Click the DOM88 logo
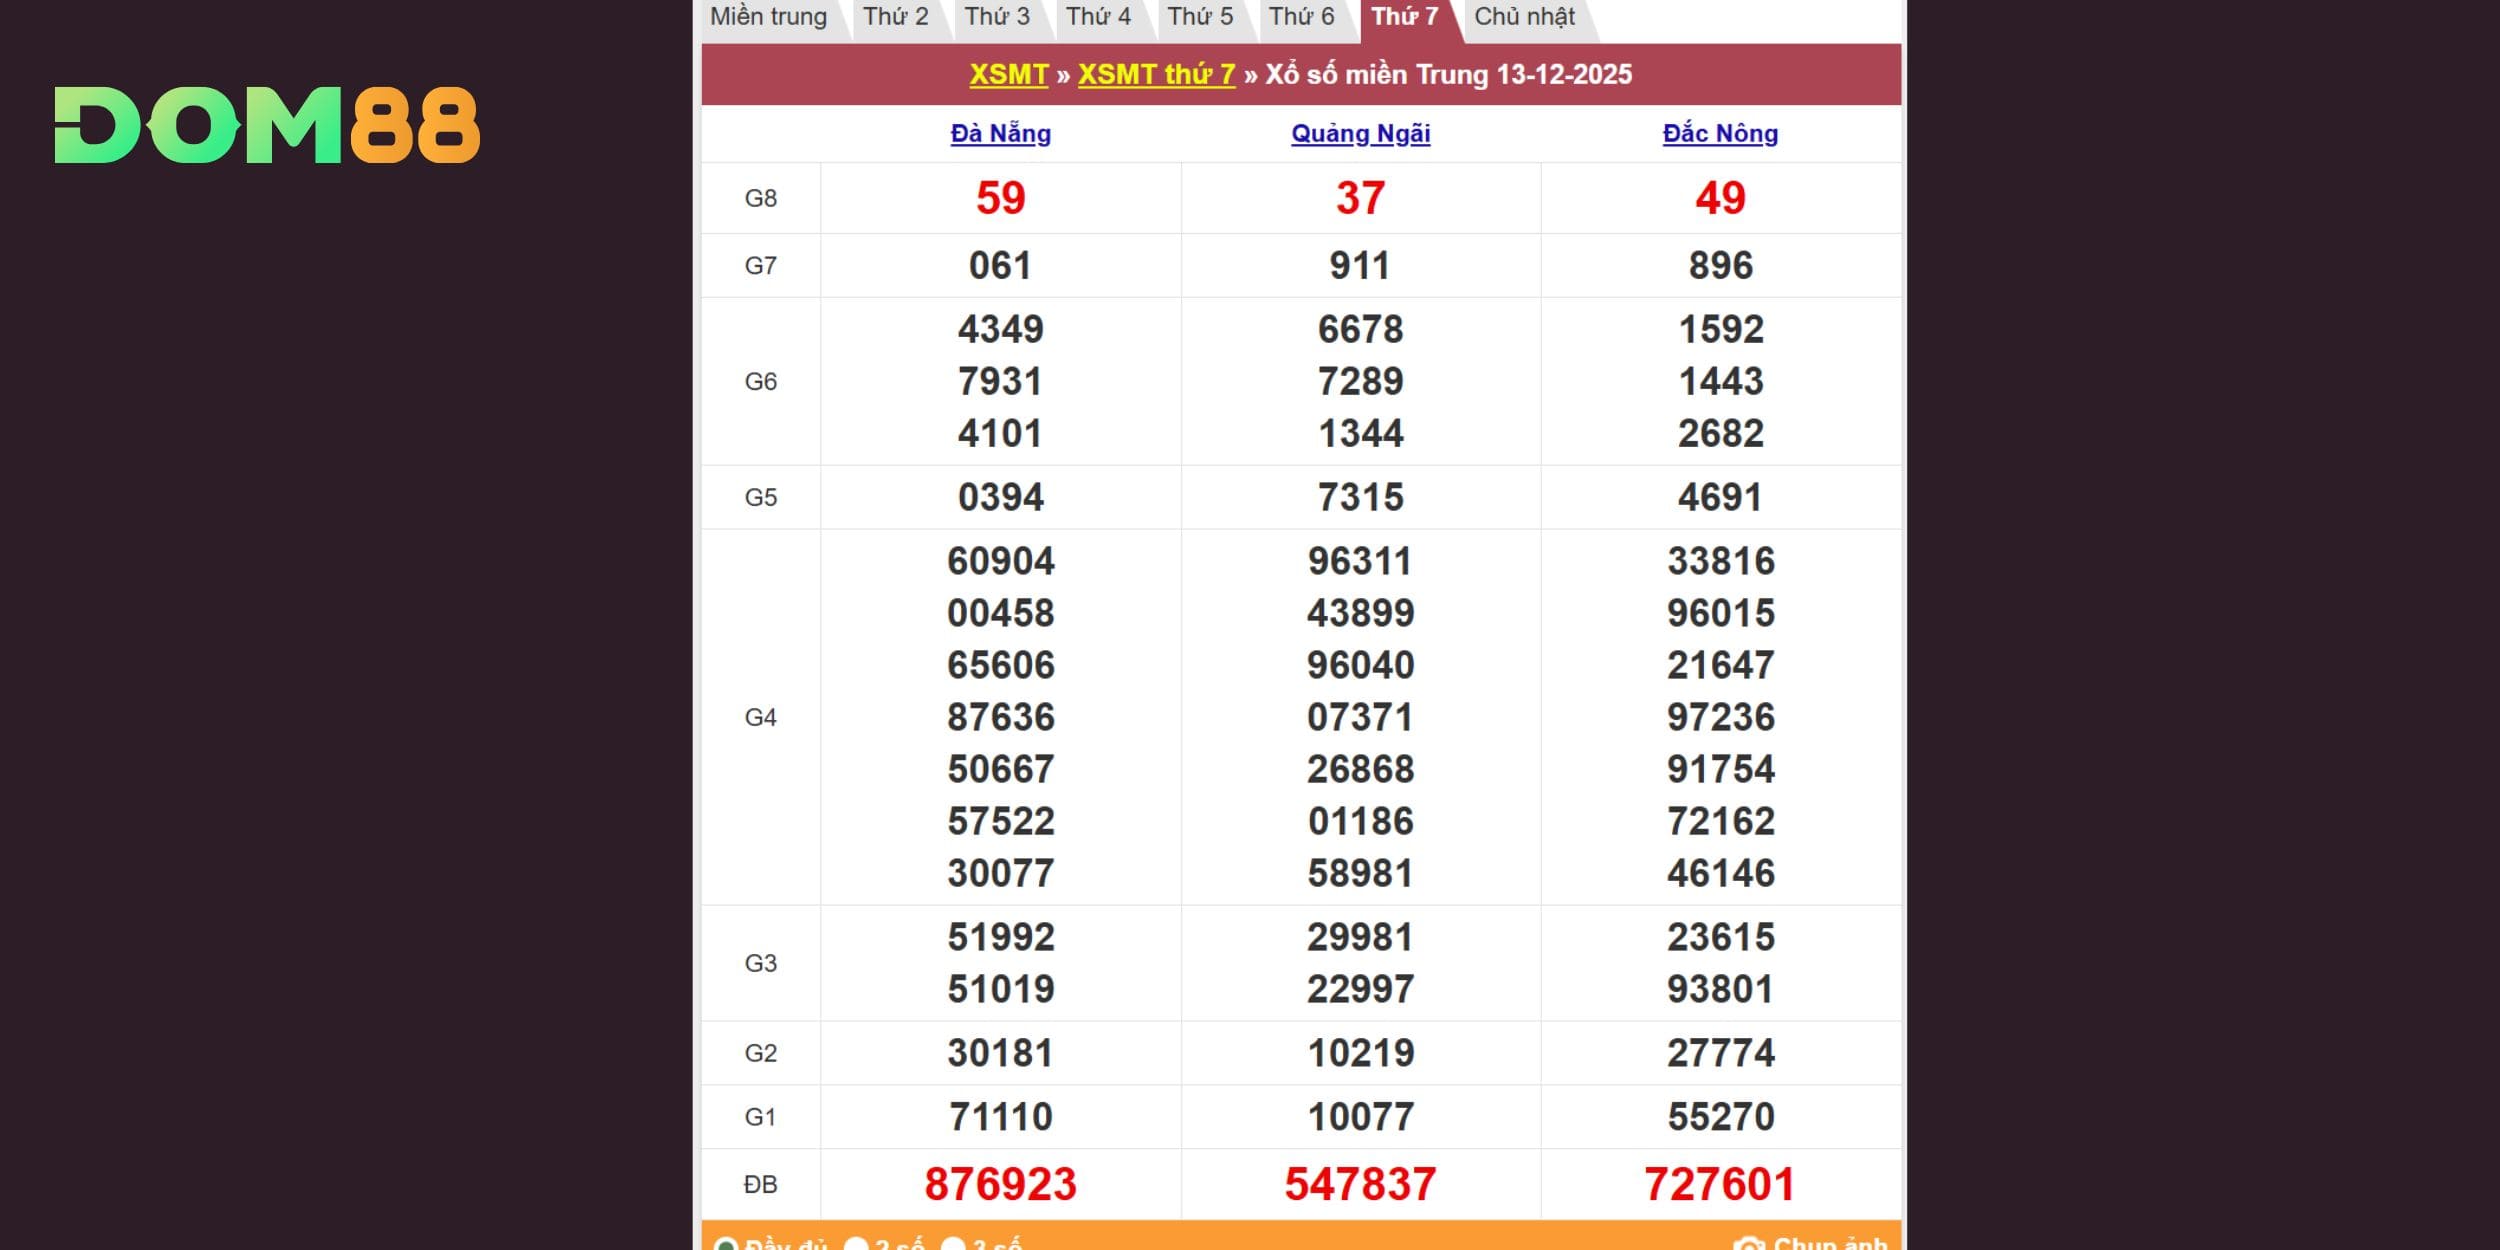The width and height of the screenshot is (2500, 1250). (267, 125)
